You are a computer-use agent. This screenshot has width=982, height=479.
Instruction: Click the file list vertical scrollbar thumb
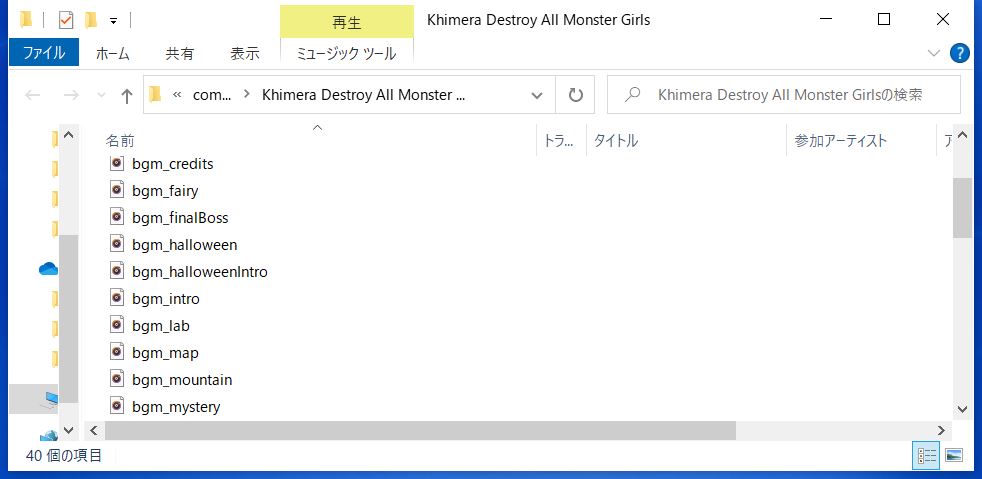[962, 208]
